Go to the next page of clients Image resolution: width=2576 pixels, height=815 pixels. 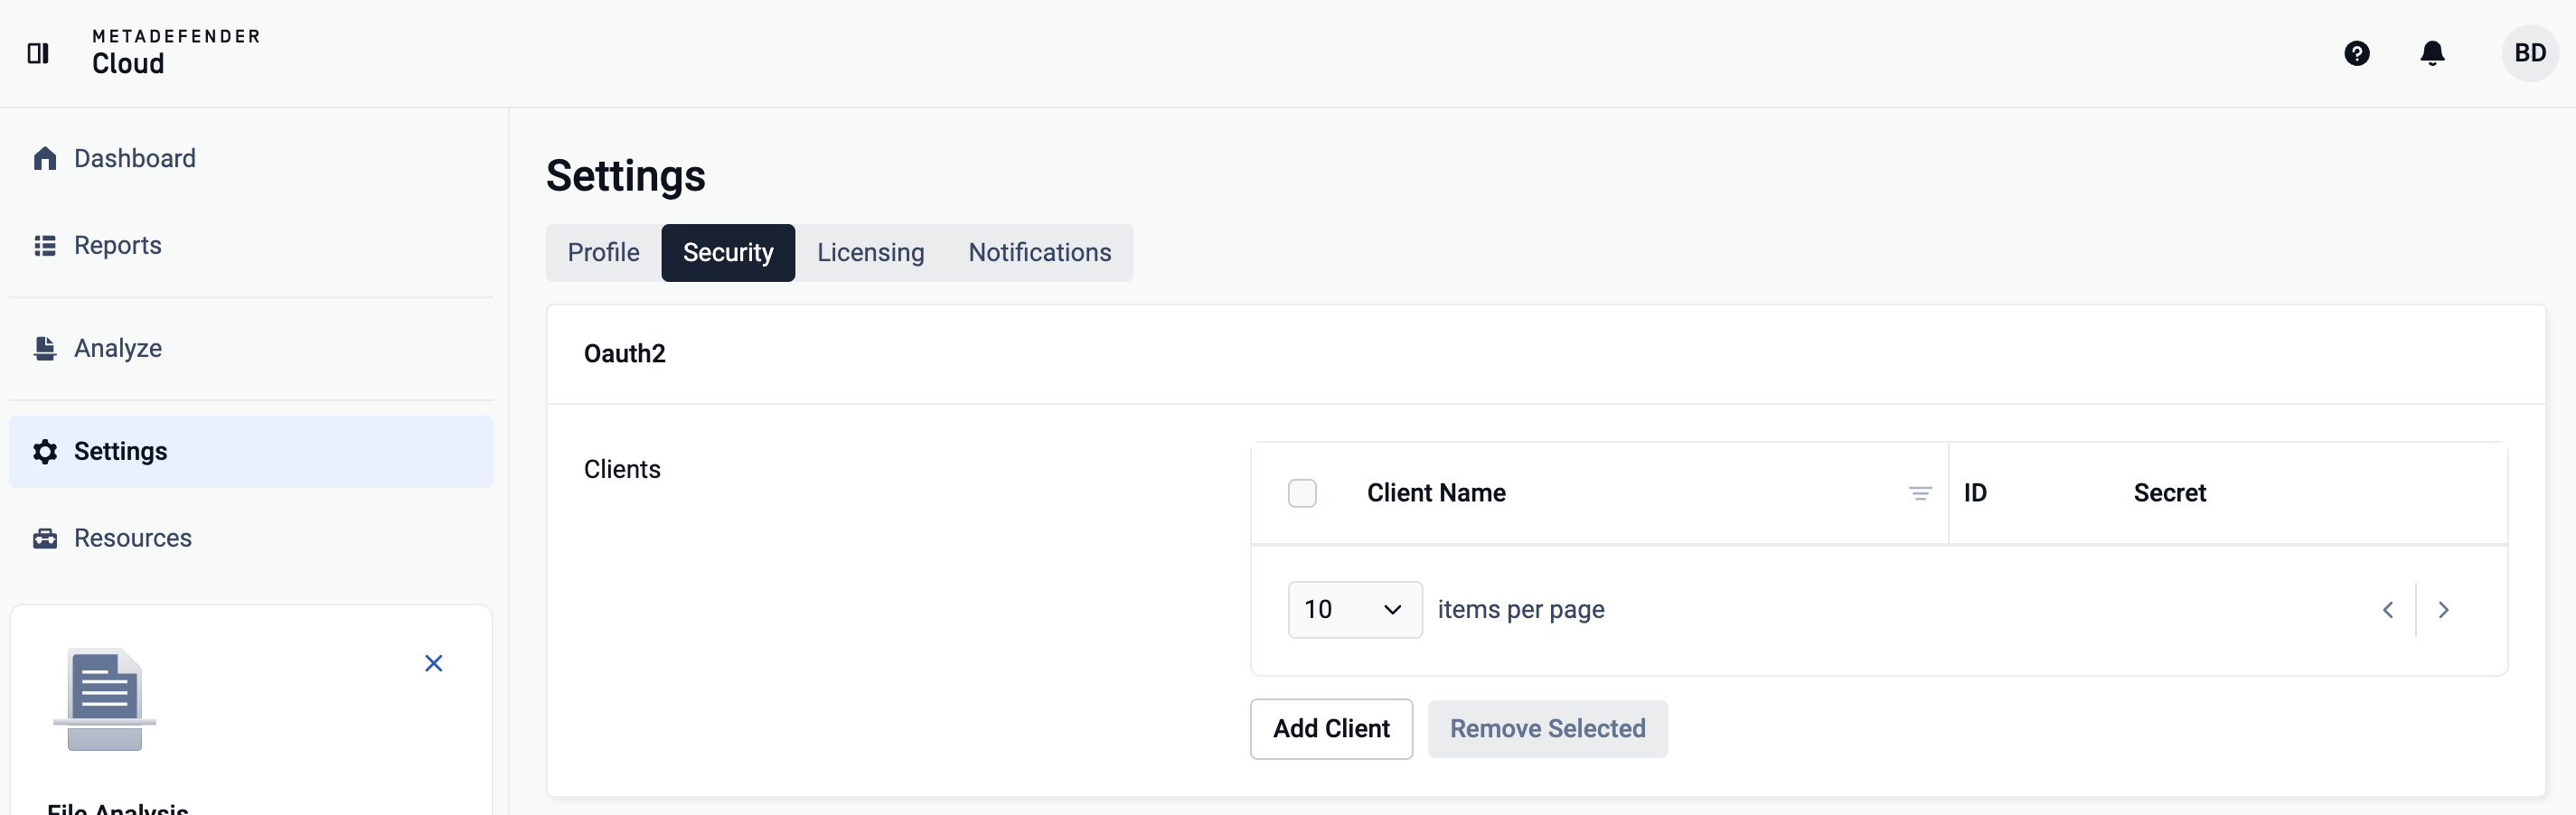[2443, 609]
